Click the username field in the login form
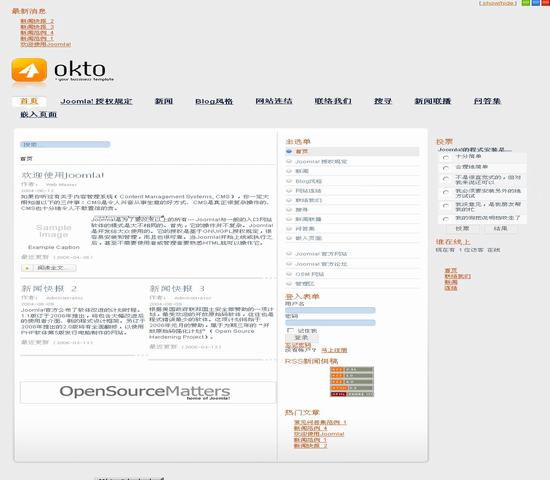The image size is (550, 480). pos(330,310)
